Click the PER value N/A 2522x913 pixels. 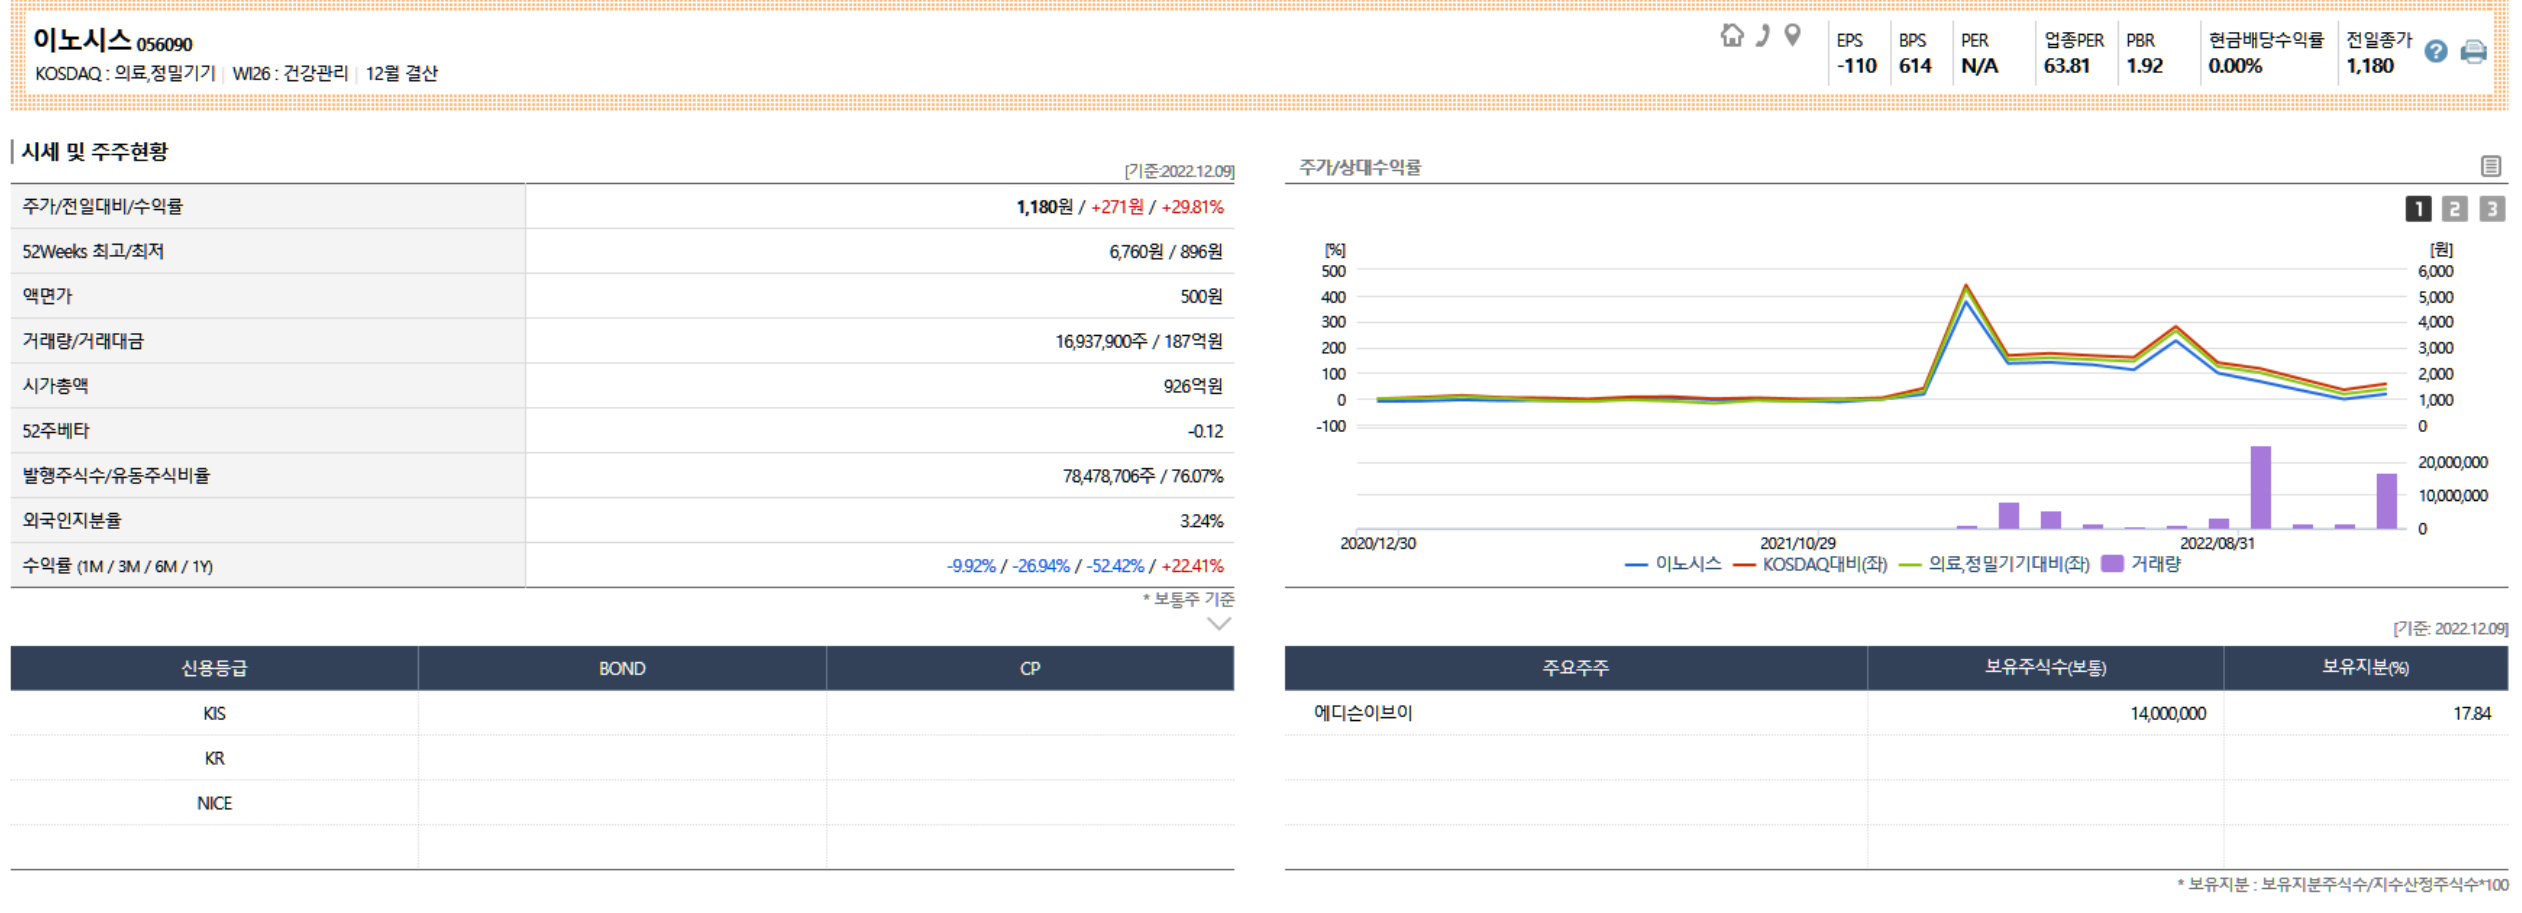click(x=1979, y=66)
